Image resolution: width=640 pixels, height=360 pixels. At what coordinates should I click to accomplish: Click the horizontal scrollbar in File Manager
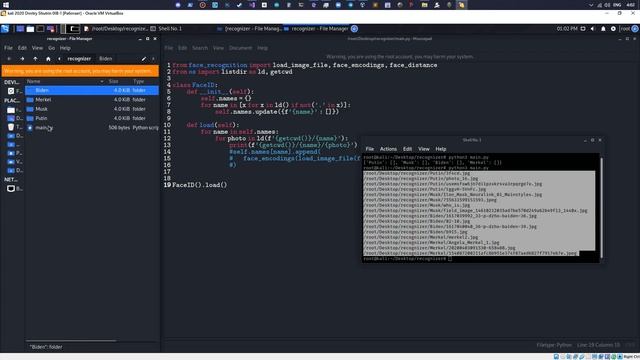pos(71,340)
